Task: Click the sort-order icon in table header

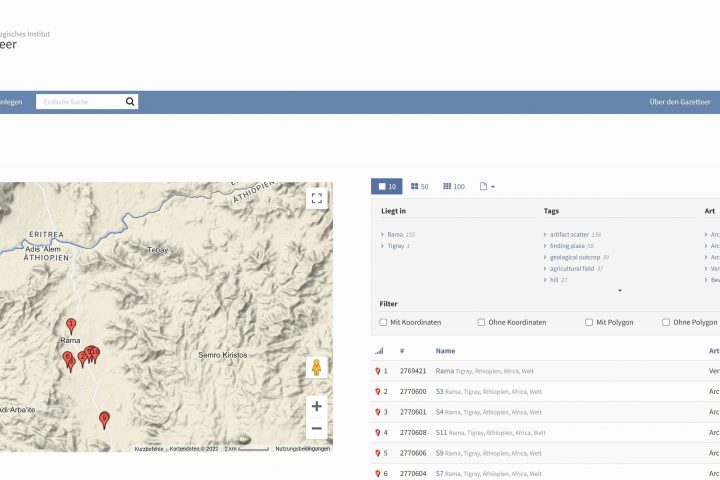Action: pyautogui.click(x=379, y=351)
